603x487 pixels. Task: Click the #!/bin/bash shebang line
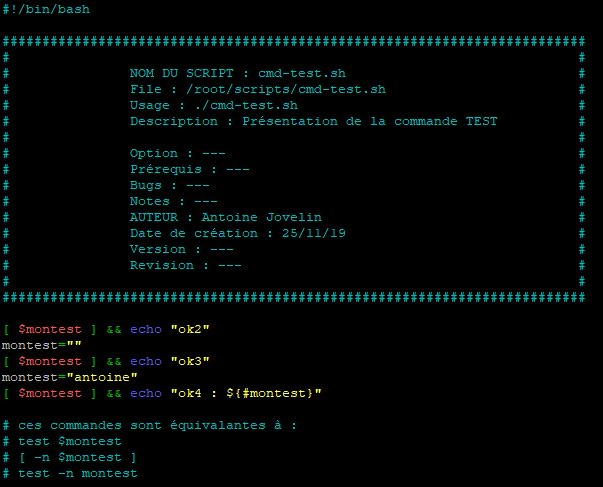pyautogui.click(x=45, y=9)
